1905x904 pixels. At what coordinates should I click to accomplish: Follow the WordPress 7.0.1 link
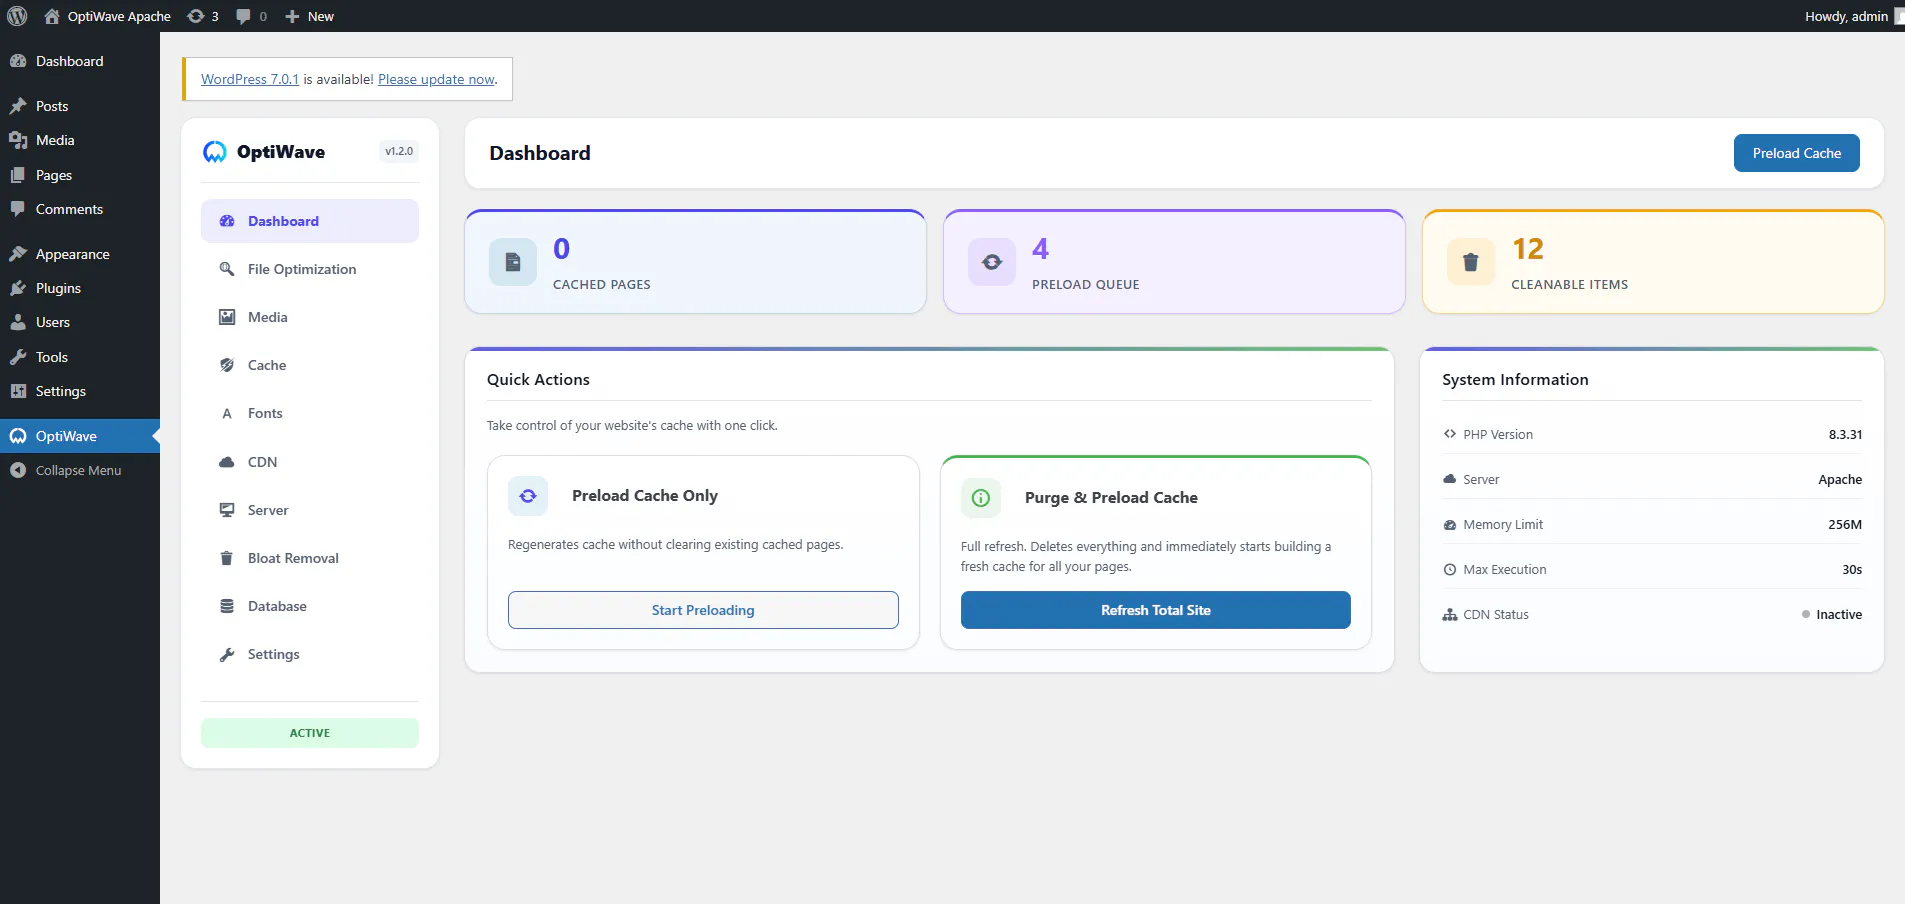pyautogui.click(x=250, y=79)
